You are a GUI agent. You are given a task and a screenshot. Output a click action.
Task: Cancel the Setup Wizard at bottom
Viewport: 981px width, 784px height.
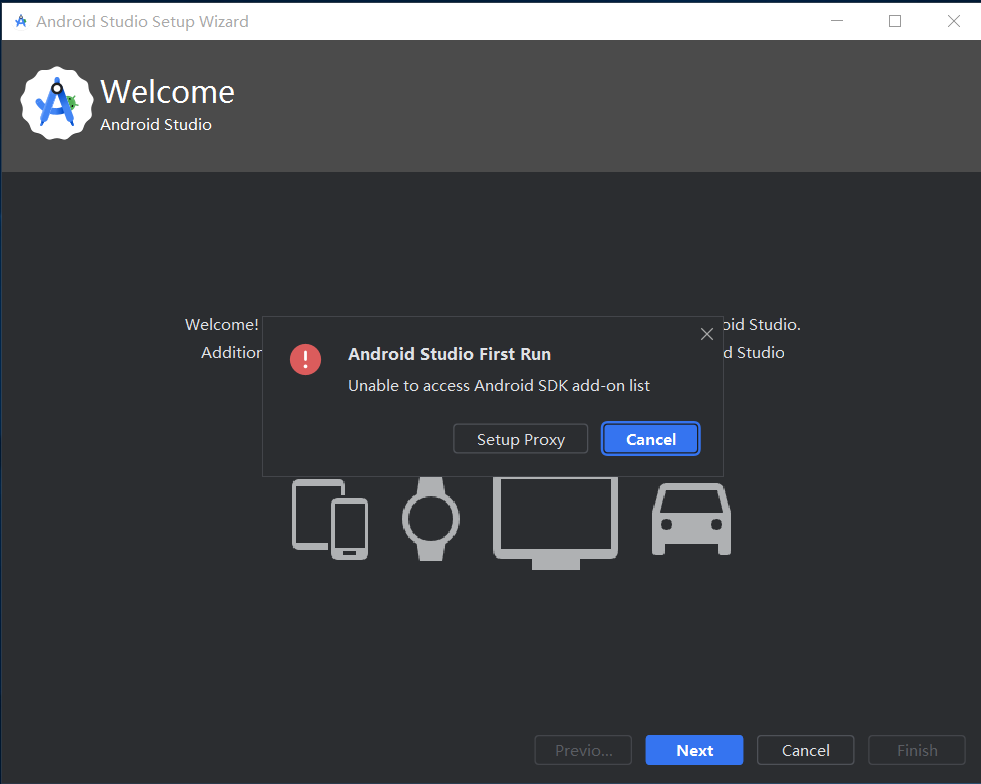(x=805, y=750)
